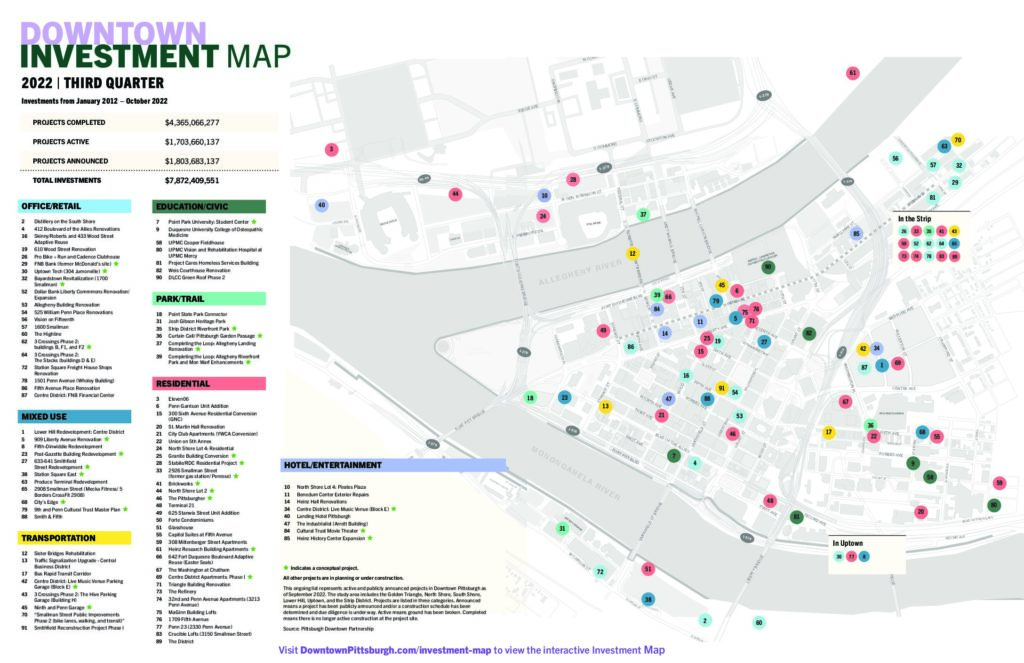Click the PARK/TRAIL category header
The image size is (1024, 663).
(x=209, y=299)
